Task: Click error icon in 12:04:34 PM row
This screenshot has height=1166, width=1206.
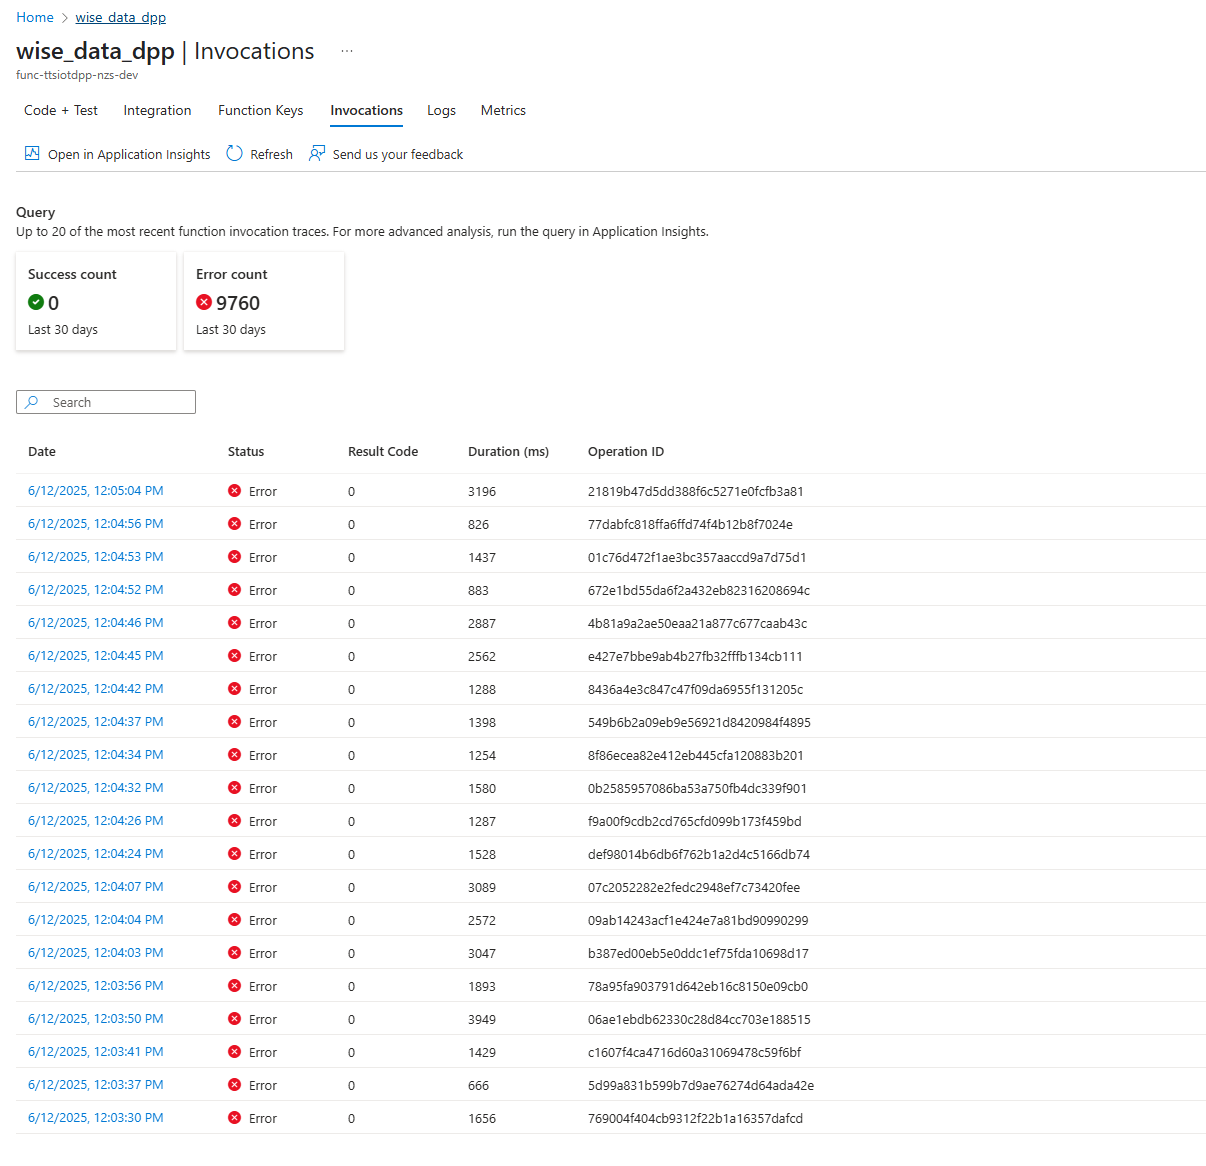Action: tap(234, 755)
